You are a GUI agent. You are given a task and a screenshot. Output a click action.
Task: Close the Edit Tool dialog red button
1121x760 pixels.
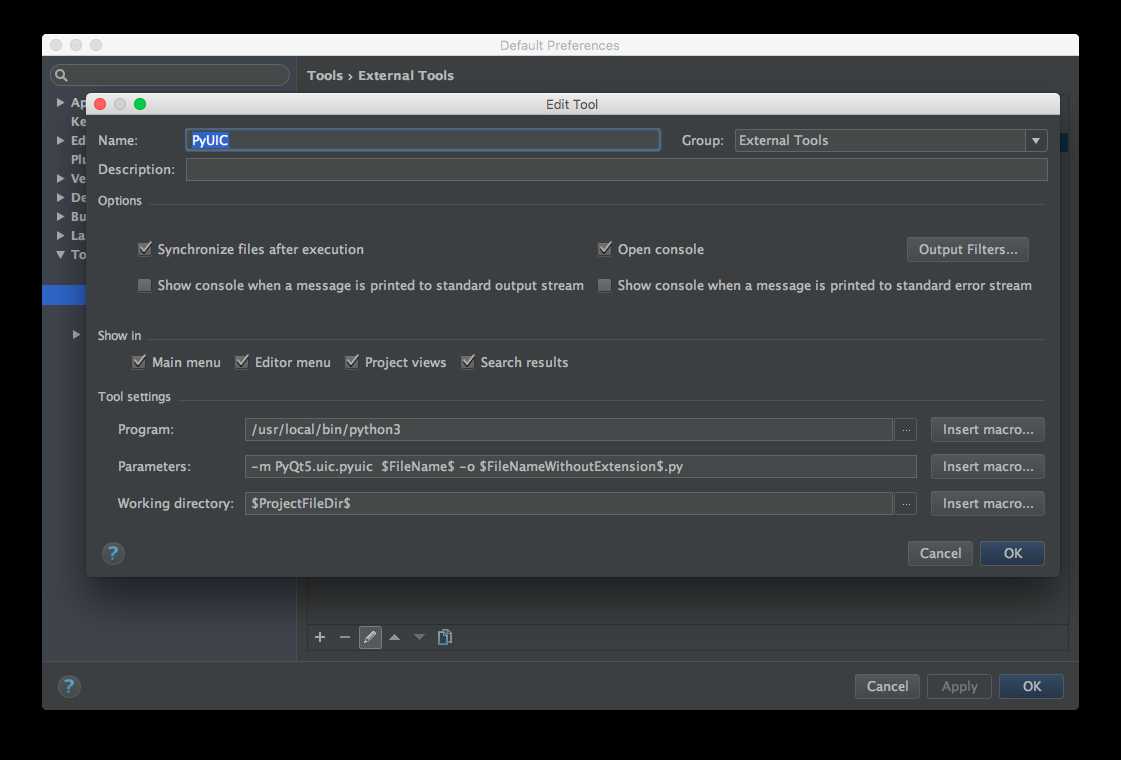tap(101, 104)
